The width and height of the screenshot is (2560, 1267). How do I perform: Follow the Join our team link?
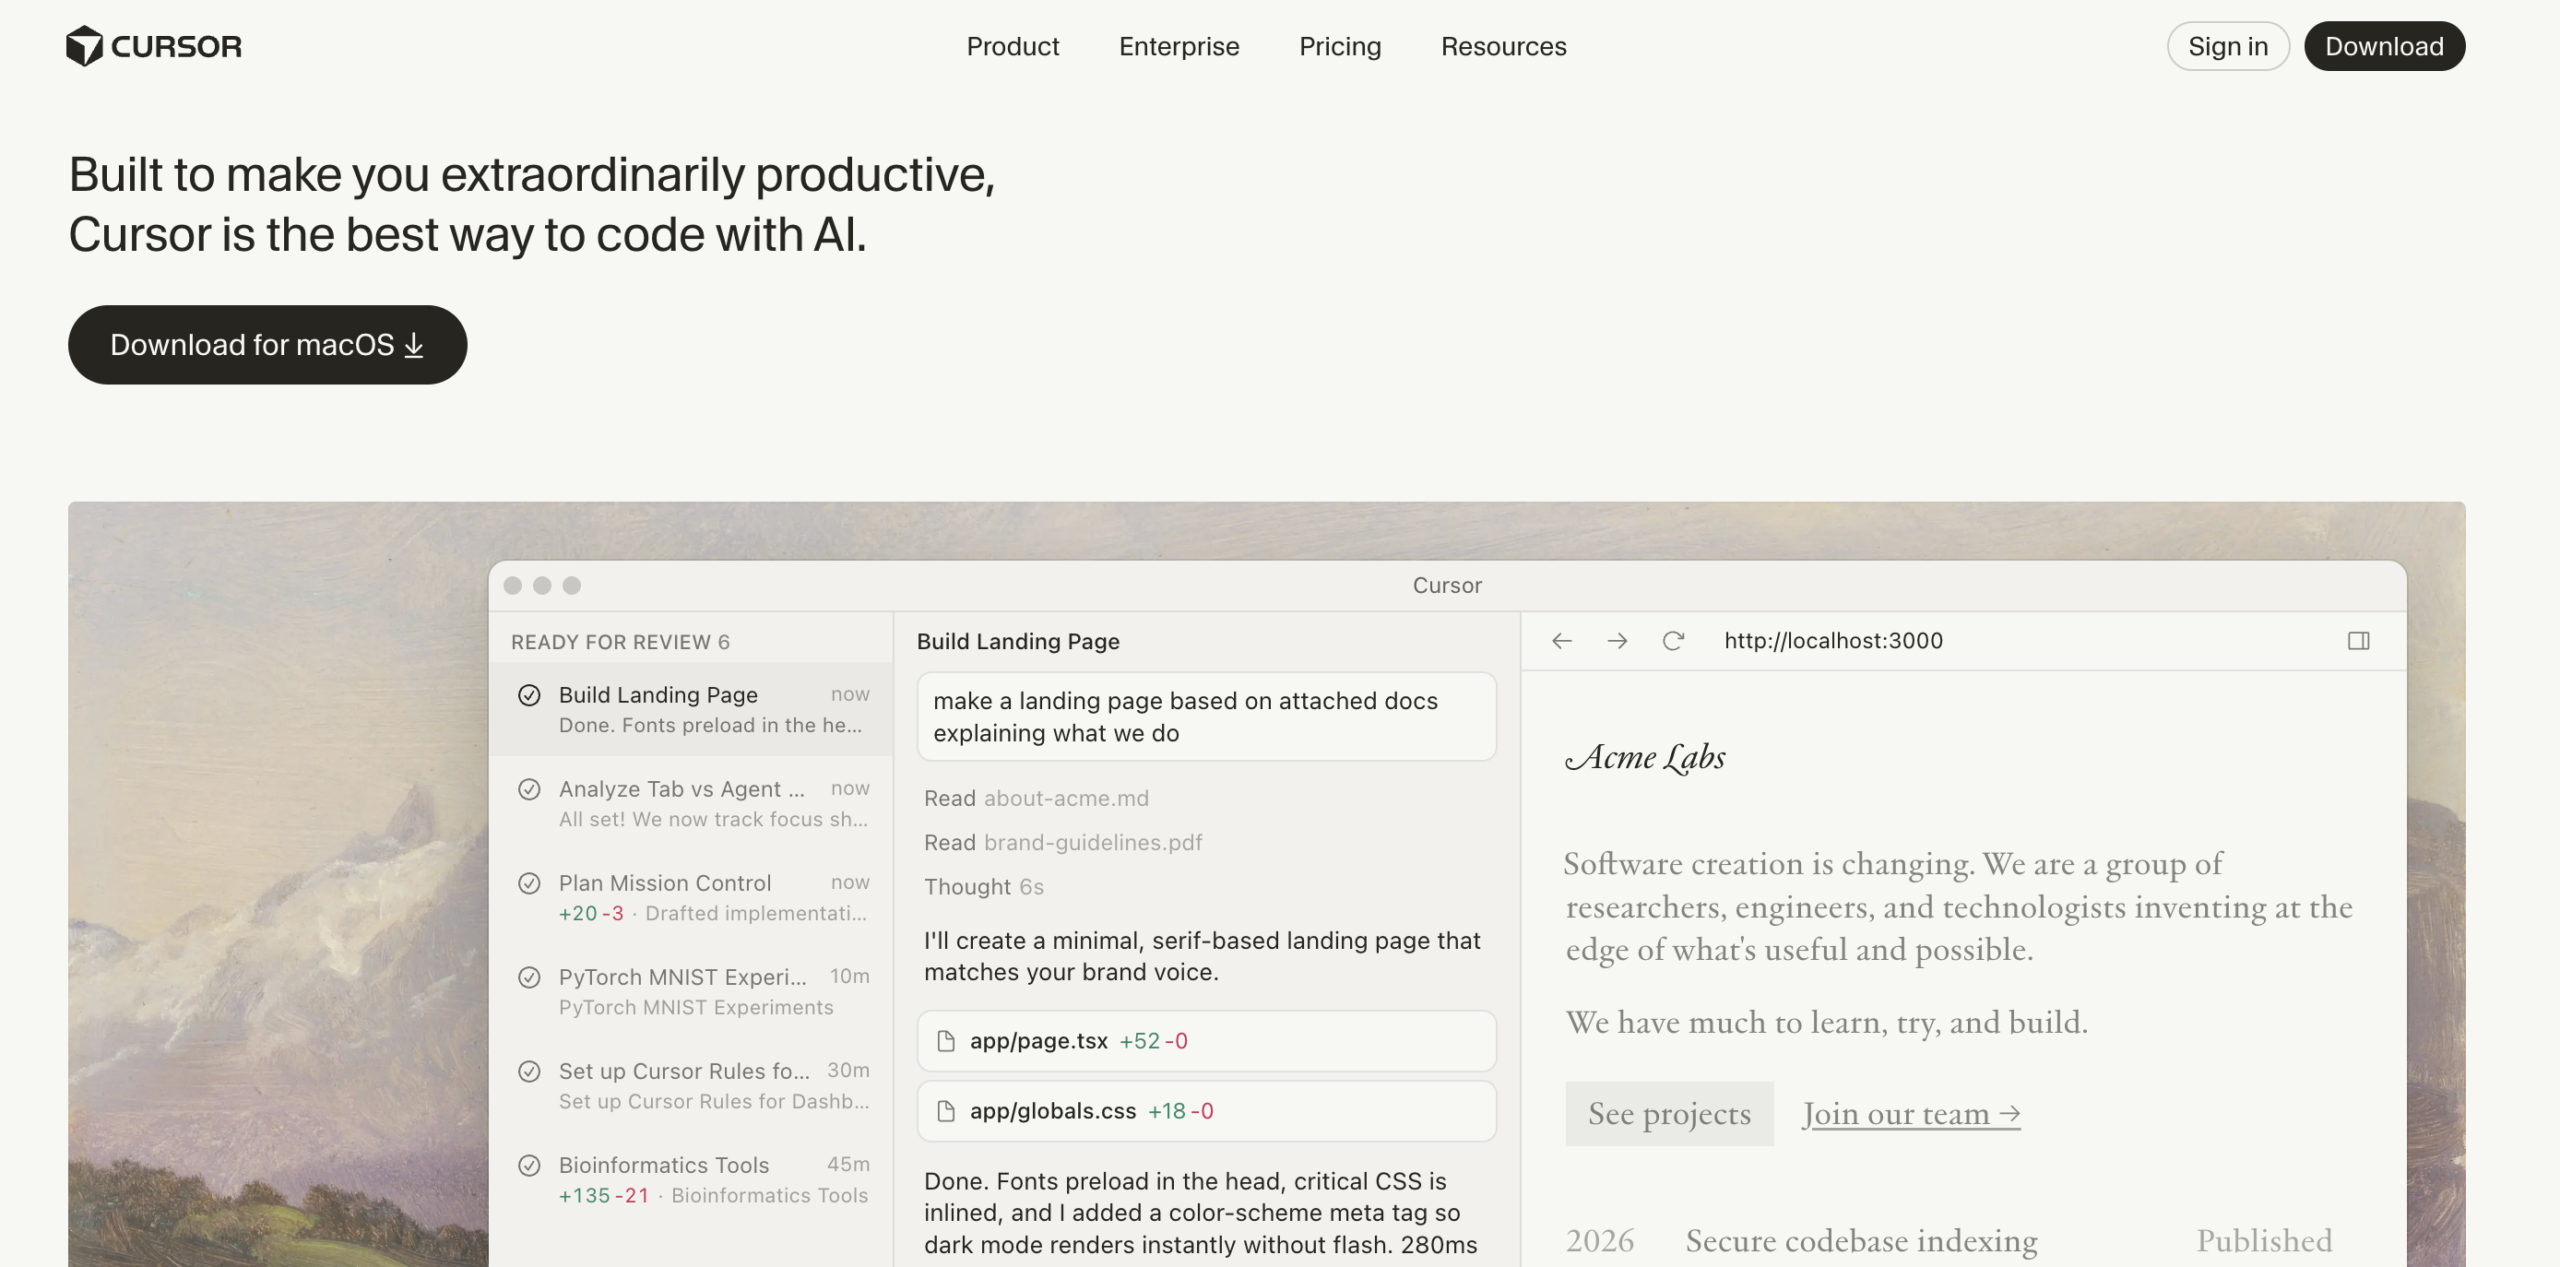[1910, 1114]
